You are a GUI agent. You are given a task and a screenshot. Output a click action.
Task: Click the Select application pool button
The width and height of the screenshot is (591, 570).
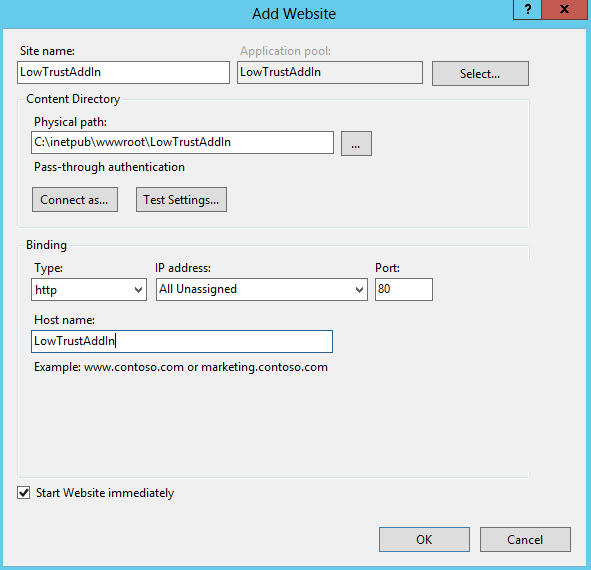tap(480, 74)
